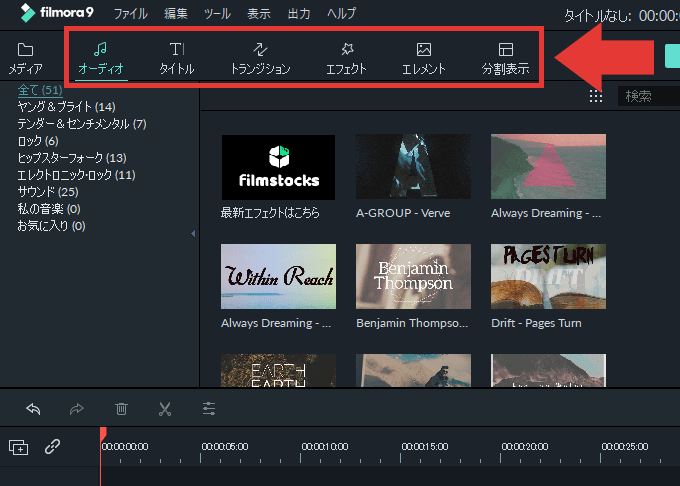680x486 pixels.
Task: Click the Filmora9 logo icon
Action: [28, 13]
